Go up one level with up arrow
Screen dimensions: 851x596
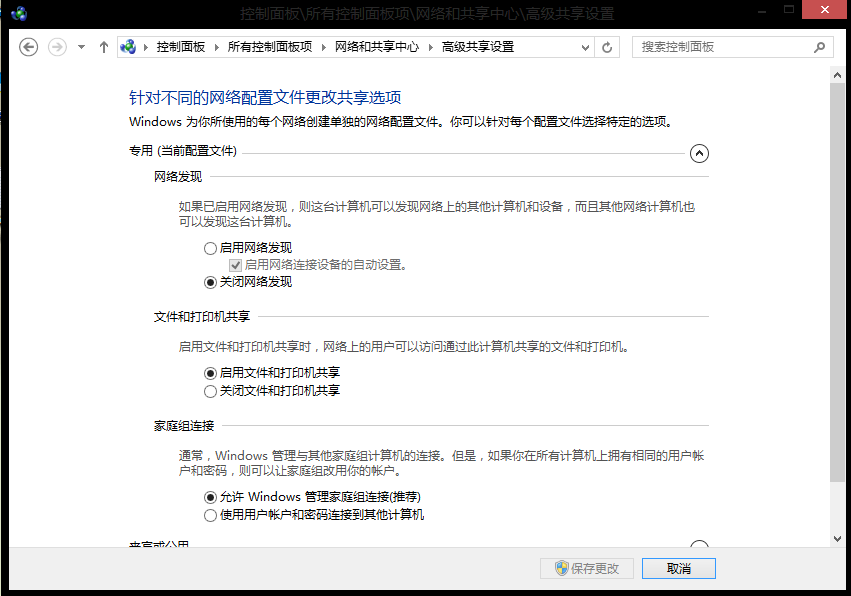[104, 47]
